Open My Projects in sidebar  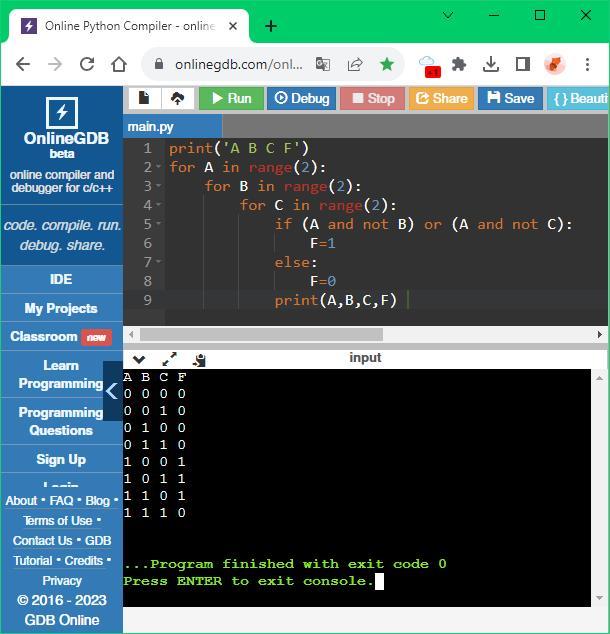(x=61, y=309)
